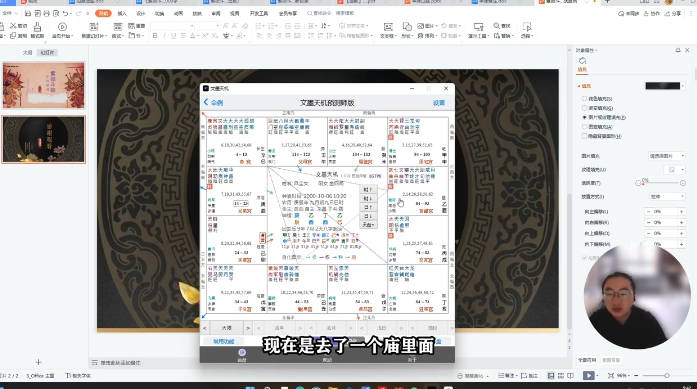Start slideshow from current slide icon
This screenshot has height=389, width=697.
pyautogui.click(x=63, y=27)
